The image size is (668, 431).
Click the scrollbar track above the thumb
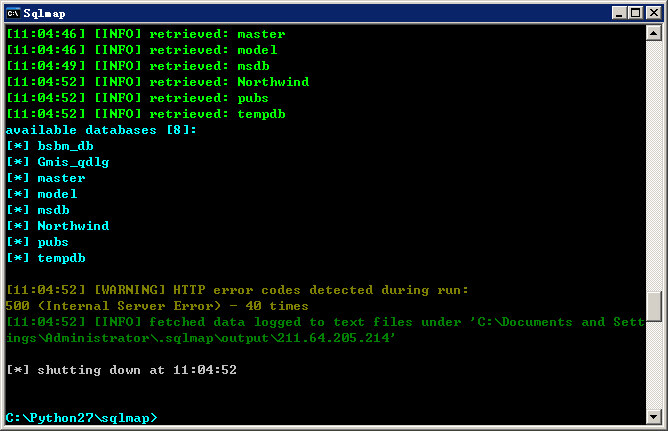coord(654,166)
